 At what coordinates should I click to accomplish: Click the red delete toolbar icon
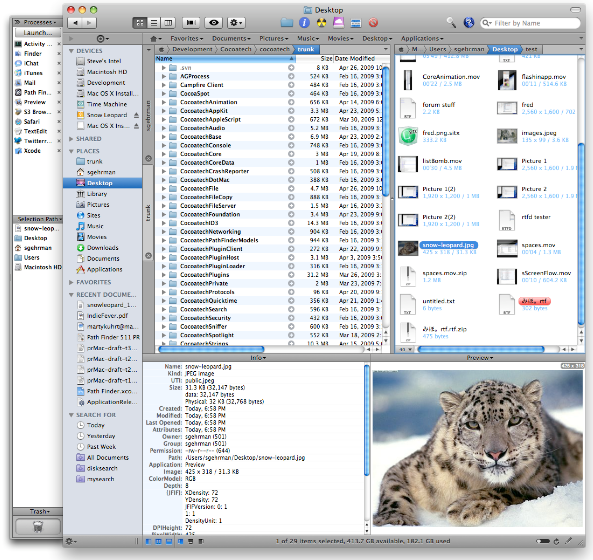[373, 23]
